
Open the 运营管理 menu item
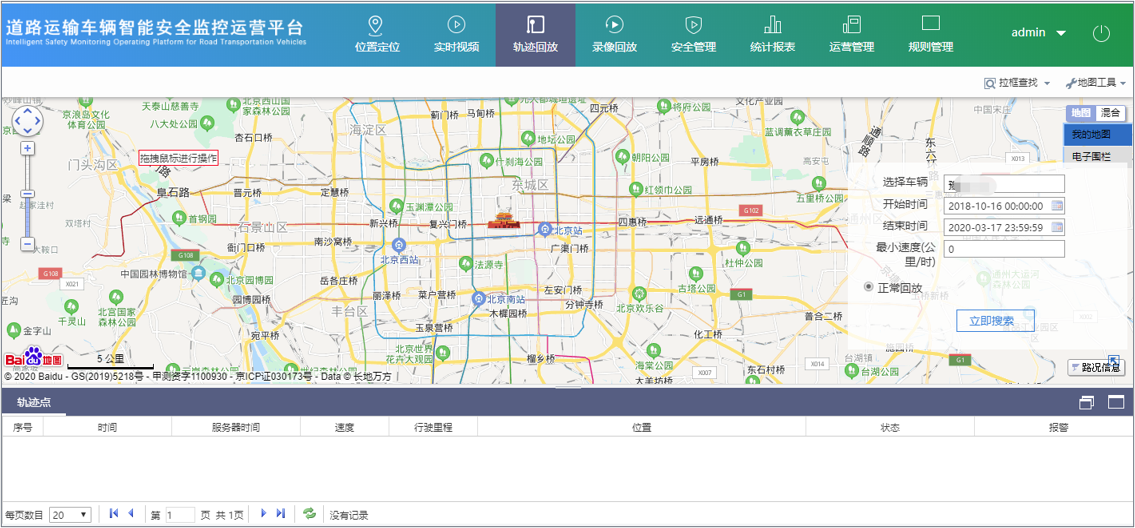[851, 35]
